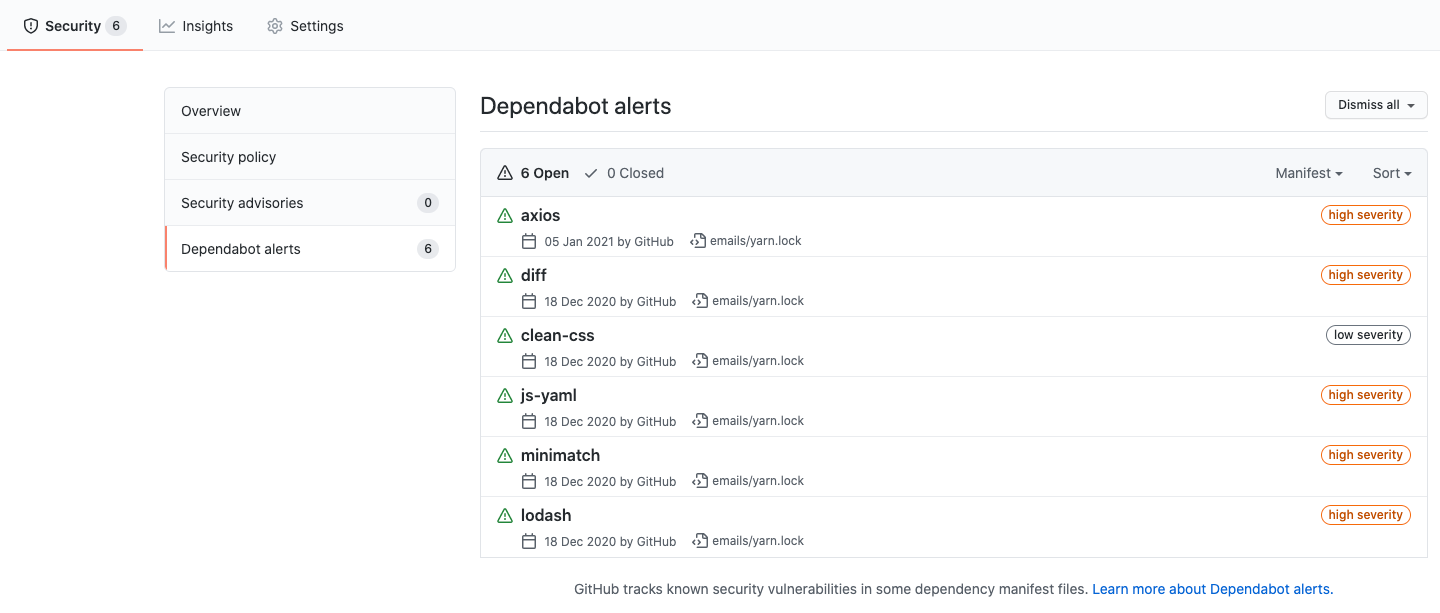Open the Dismiss all dropdown

point(1376,105)
